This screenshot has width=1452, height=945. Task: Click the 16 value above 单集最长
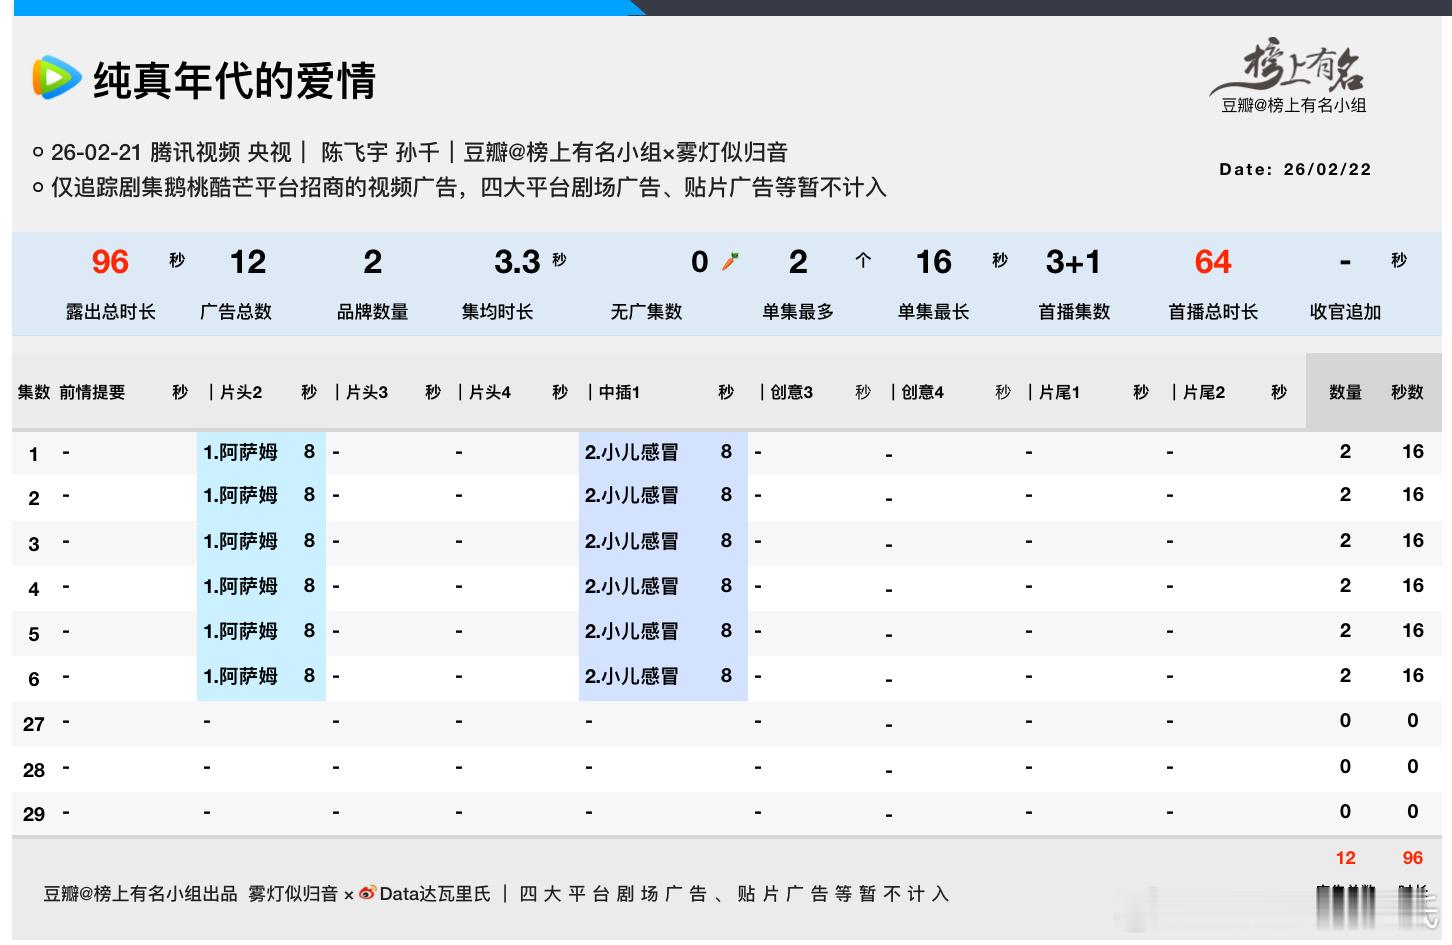pos(934,262)
